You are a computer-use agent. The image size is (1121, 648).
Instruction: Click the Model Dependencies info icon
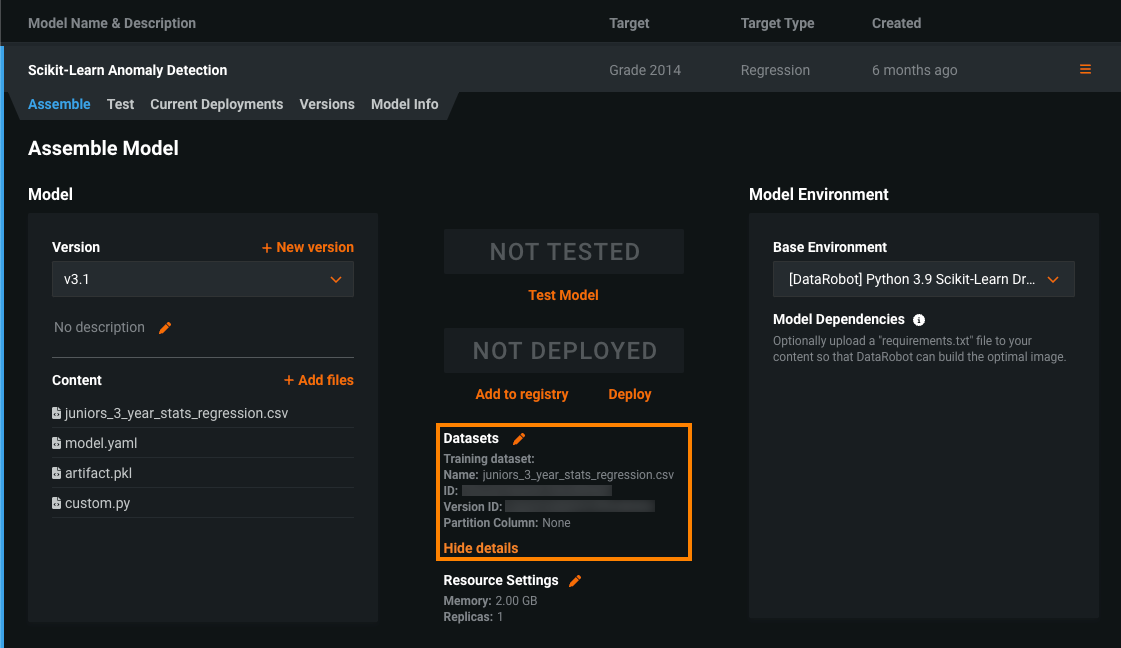tap(919, 320)
